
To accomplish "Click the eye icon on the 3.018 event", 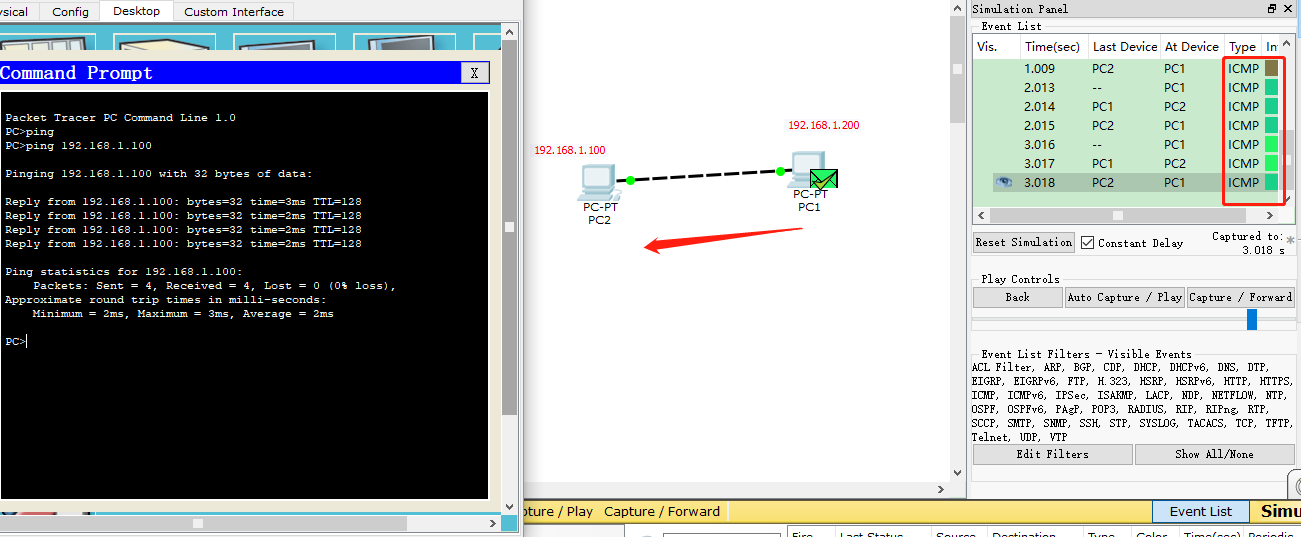I will click(1004, 182).
